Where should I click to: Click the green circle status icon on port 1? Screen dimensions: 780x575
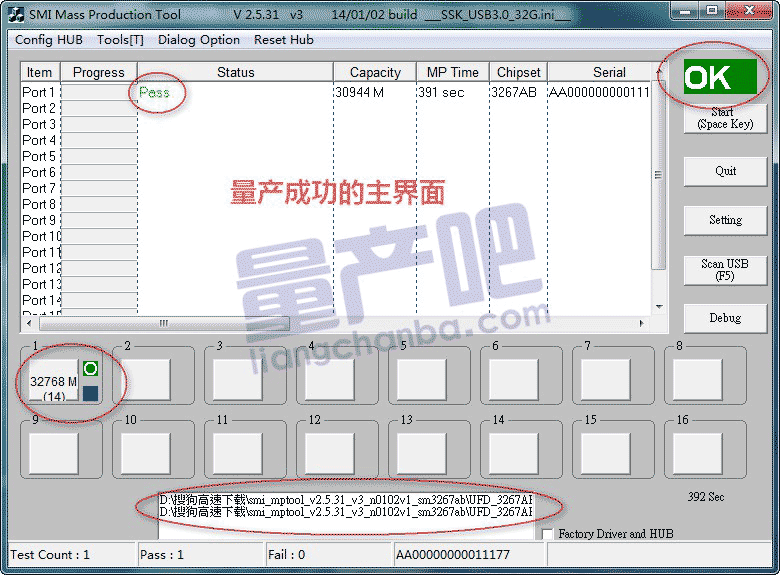91,369
